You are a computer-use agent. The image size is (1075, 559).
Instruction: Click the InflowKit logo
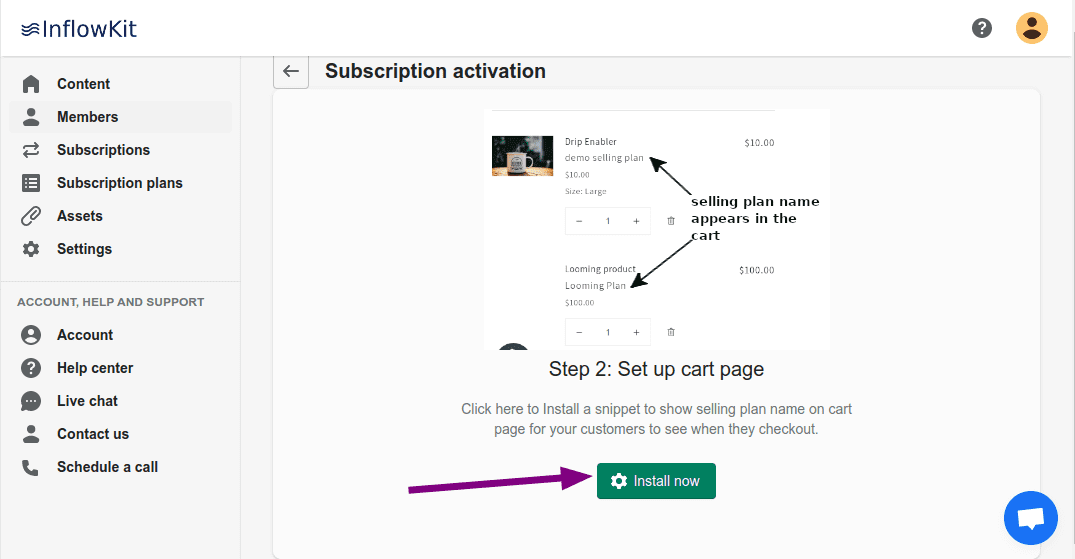pos(79,29)
